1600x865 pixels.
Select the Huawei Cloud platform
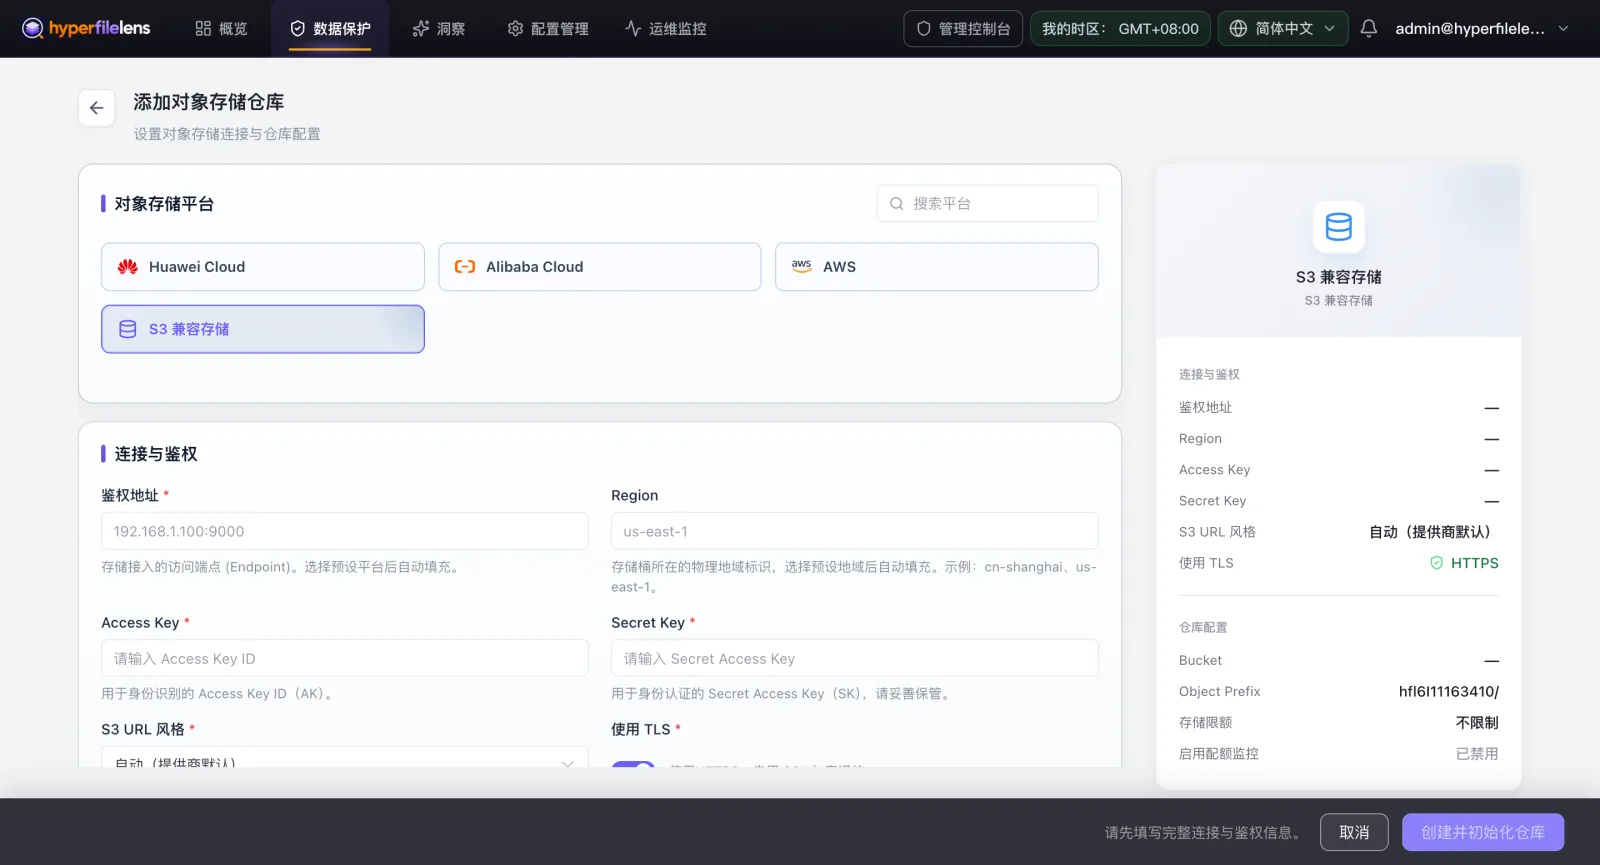(263, 267)
